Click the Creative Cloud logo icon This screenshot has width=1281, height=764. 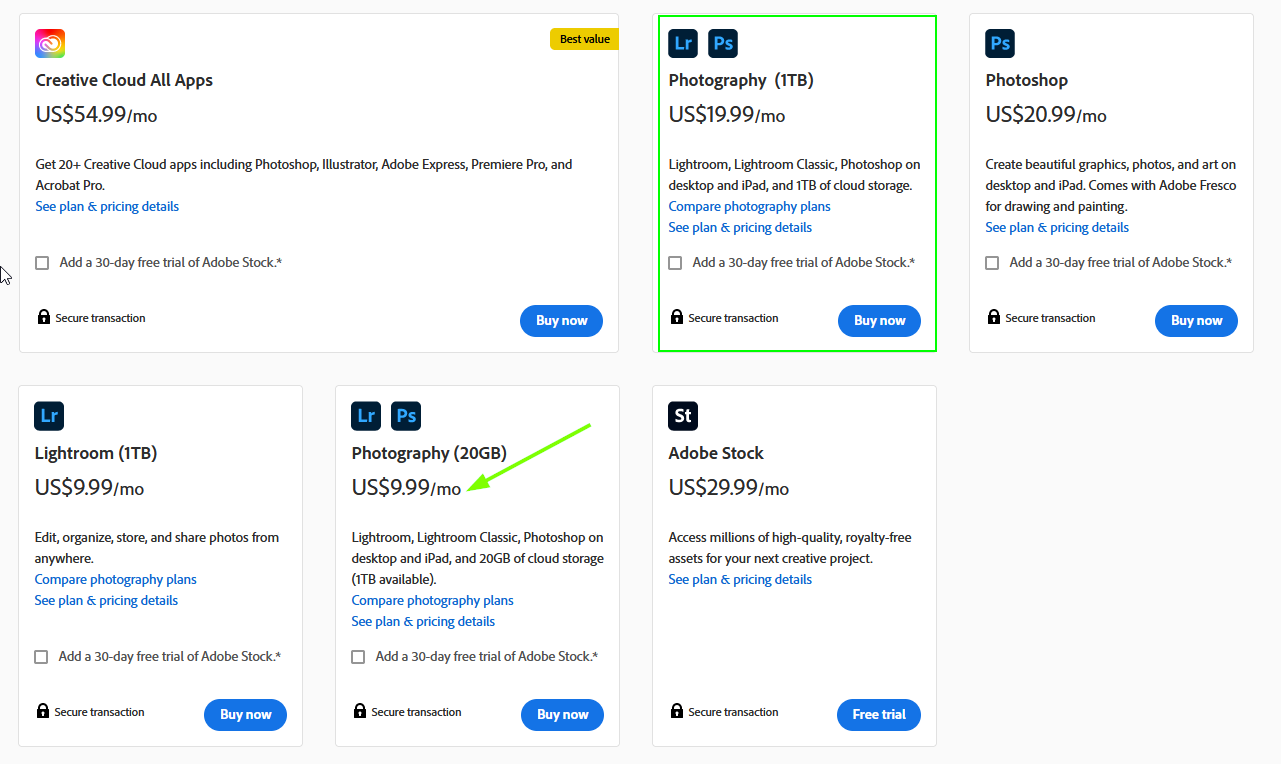pyautogui.click(x=49, y=44)
